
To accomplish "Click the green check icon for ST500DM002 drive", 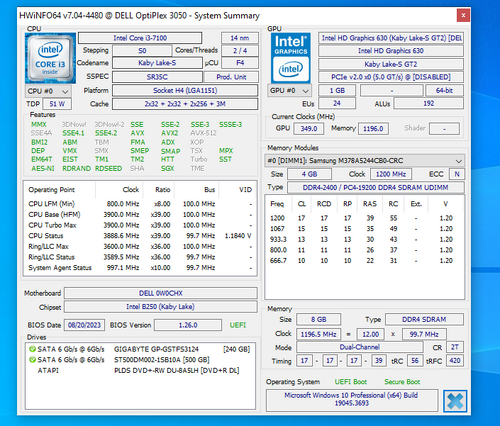I will (x=32, y=360).
